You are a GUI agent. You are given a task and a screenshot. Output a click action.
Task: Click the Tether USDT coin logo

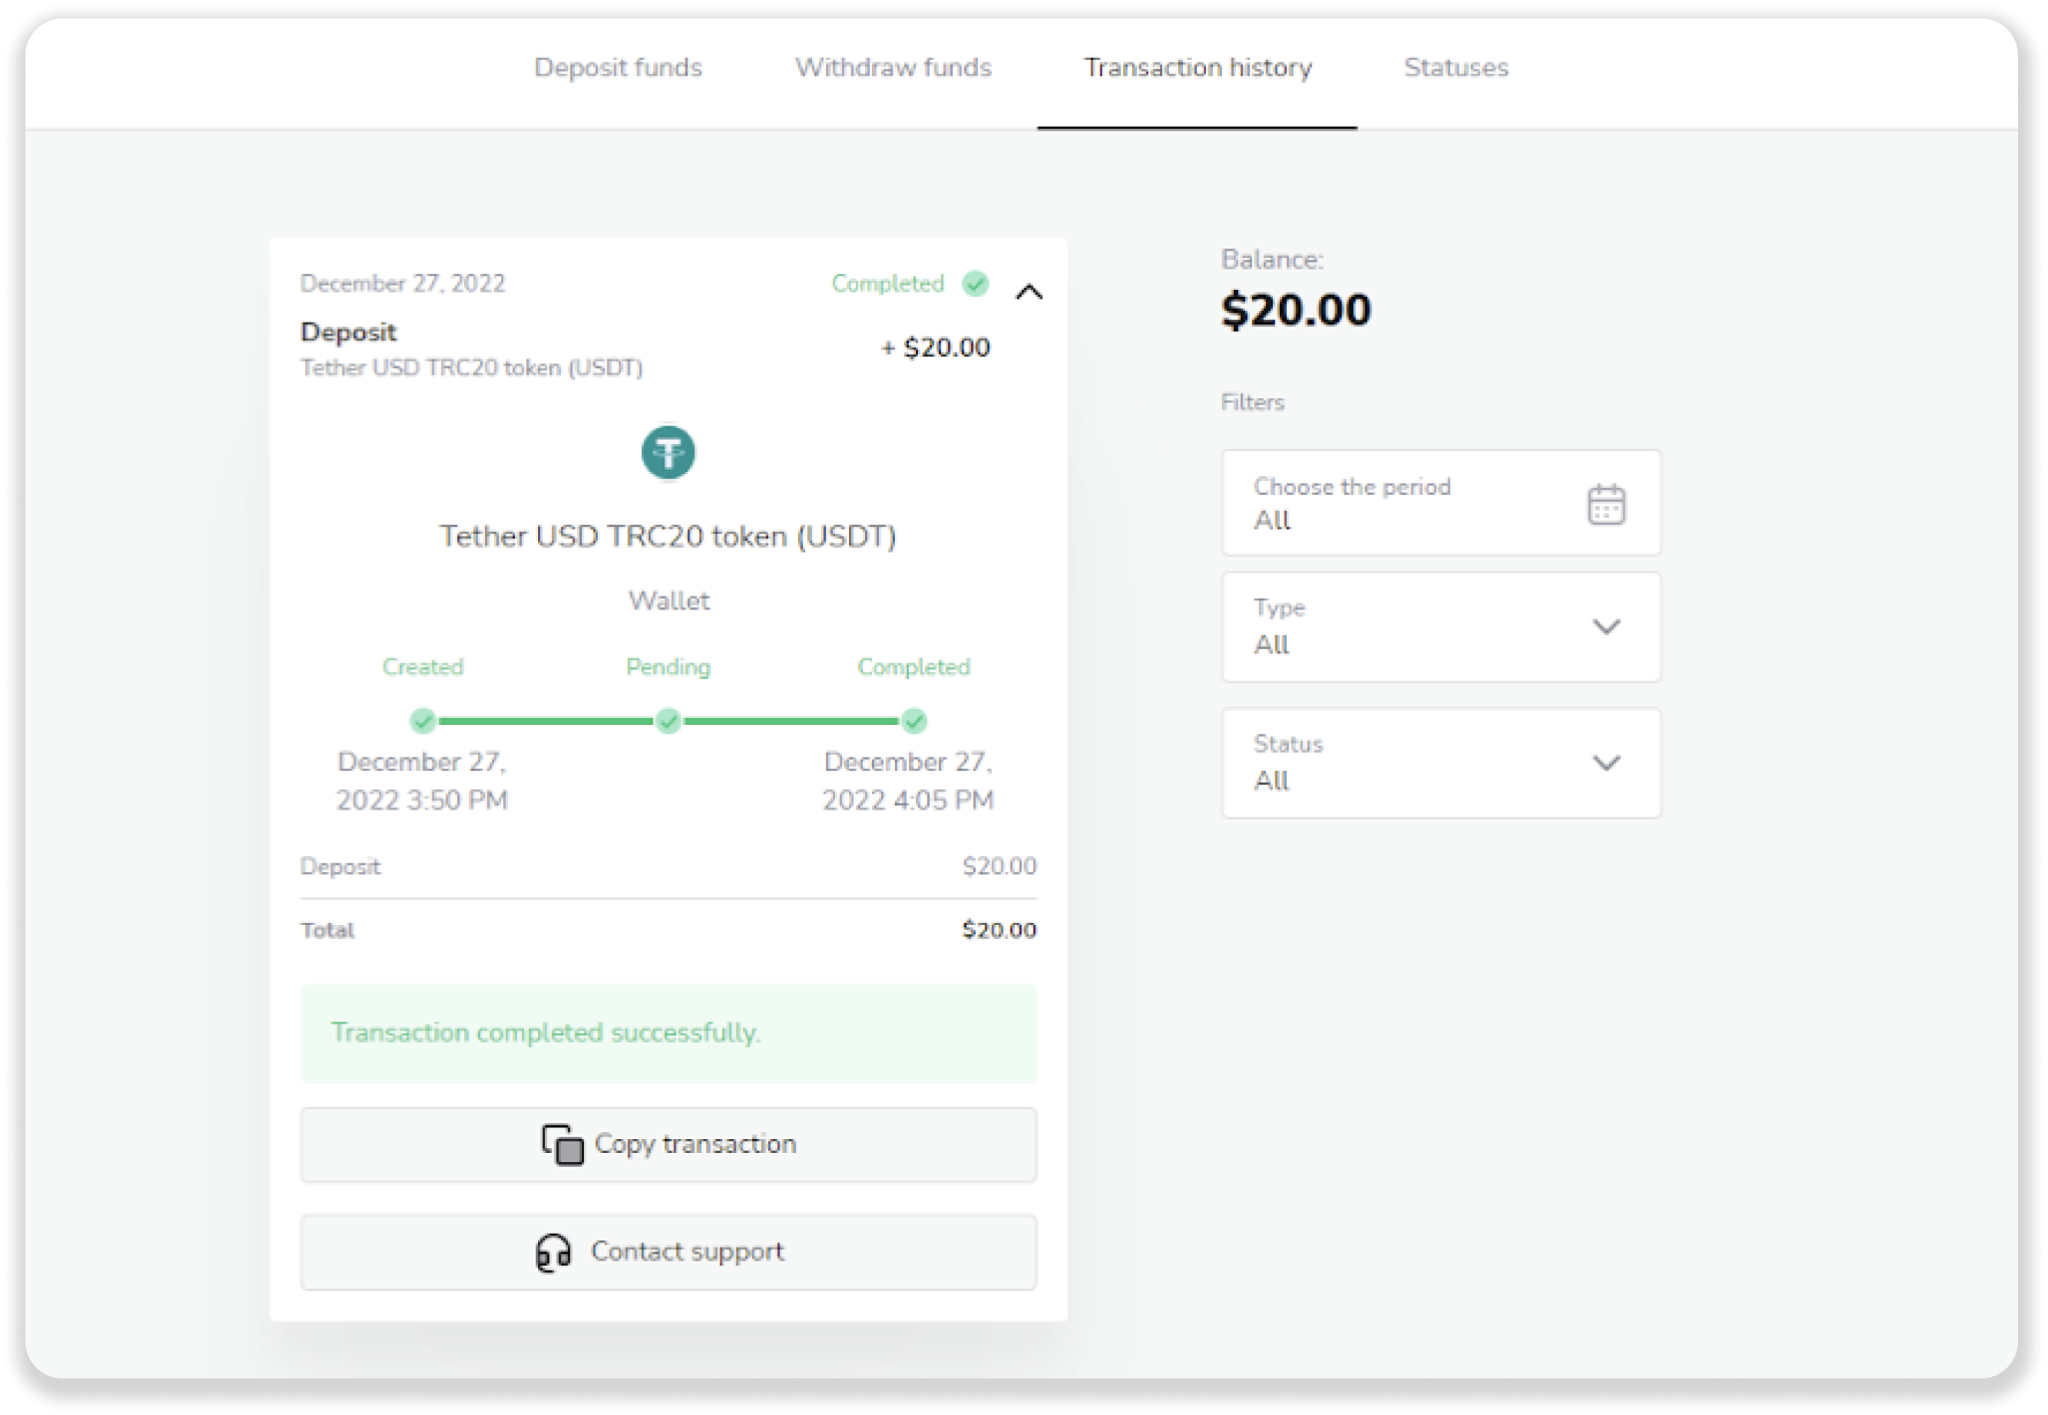[668, 453]
